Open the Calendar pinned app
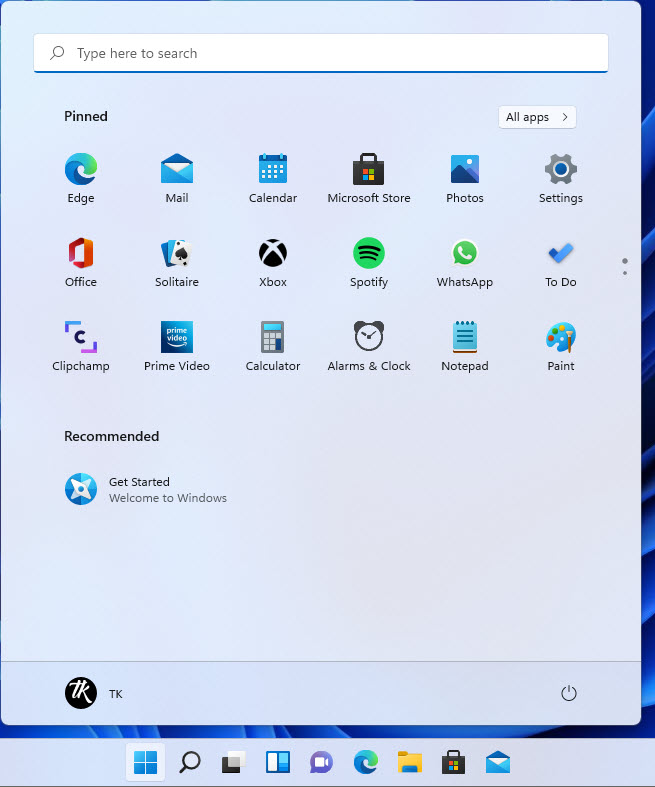655x787 pixels. coord(273,178)
